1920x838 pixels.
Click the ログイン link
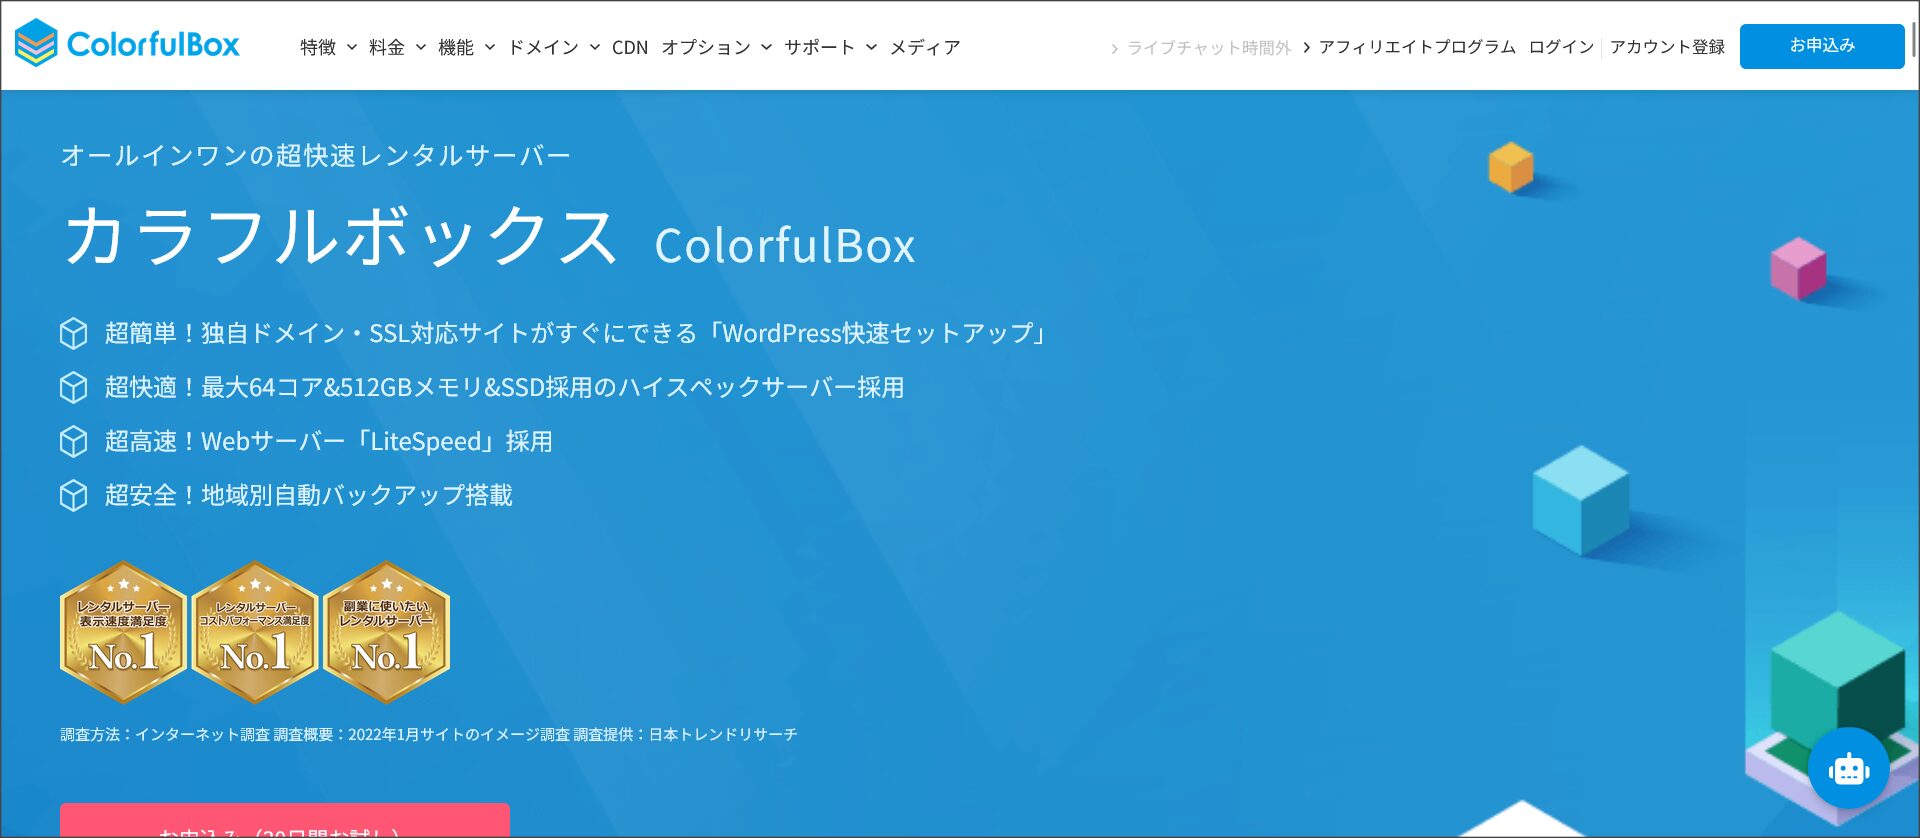[1562, 47]
